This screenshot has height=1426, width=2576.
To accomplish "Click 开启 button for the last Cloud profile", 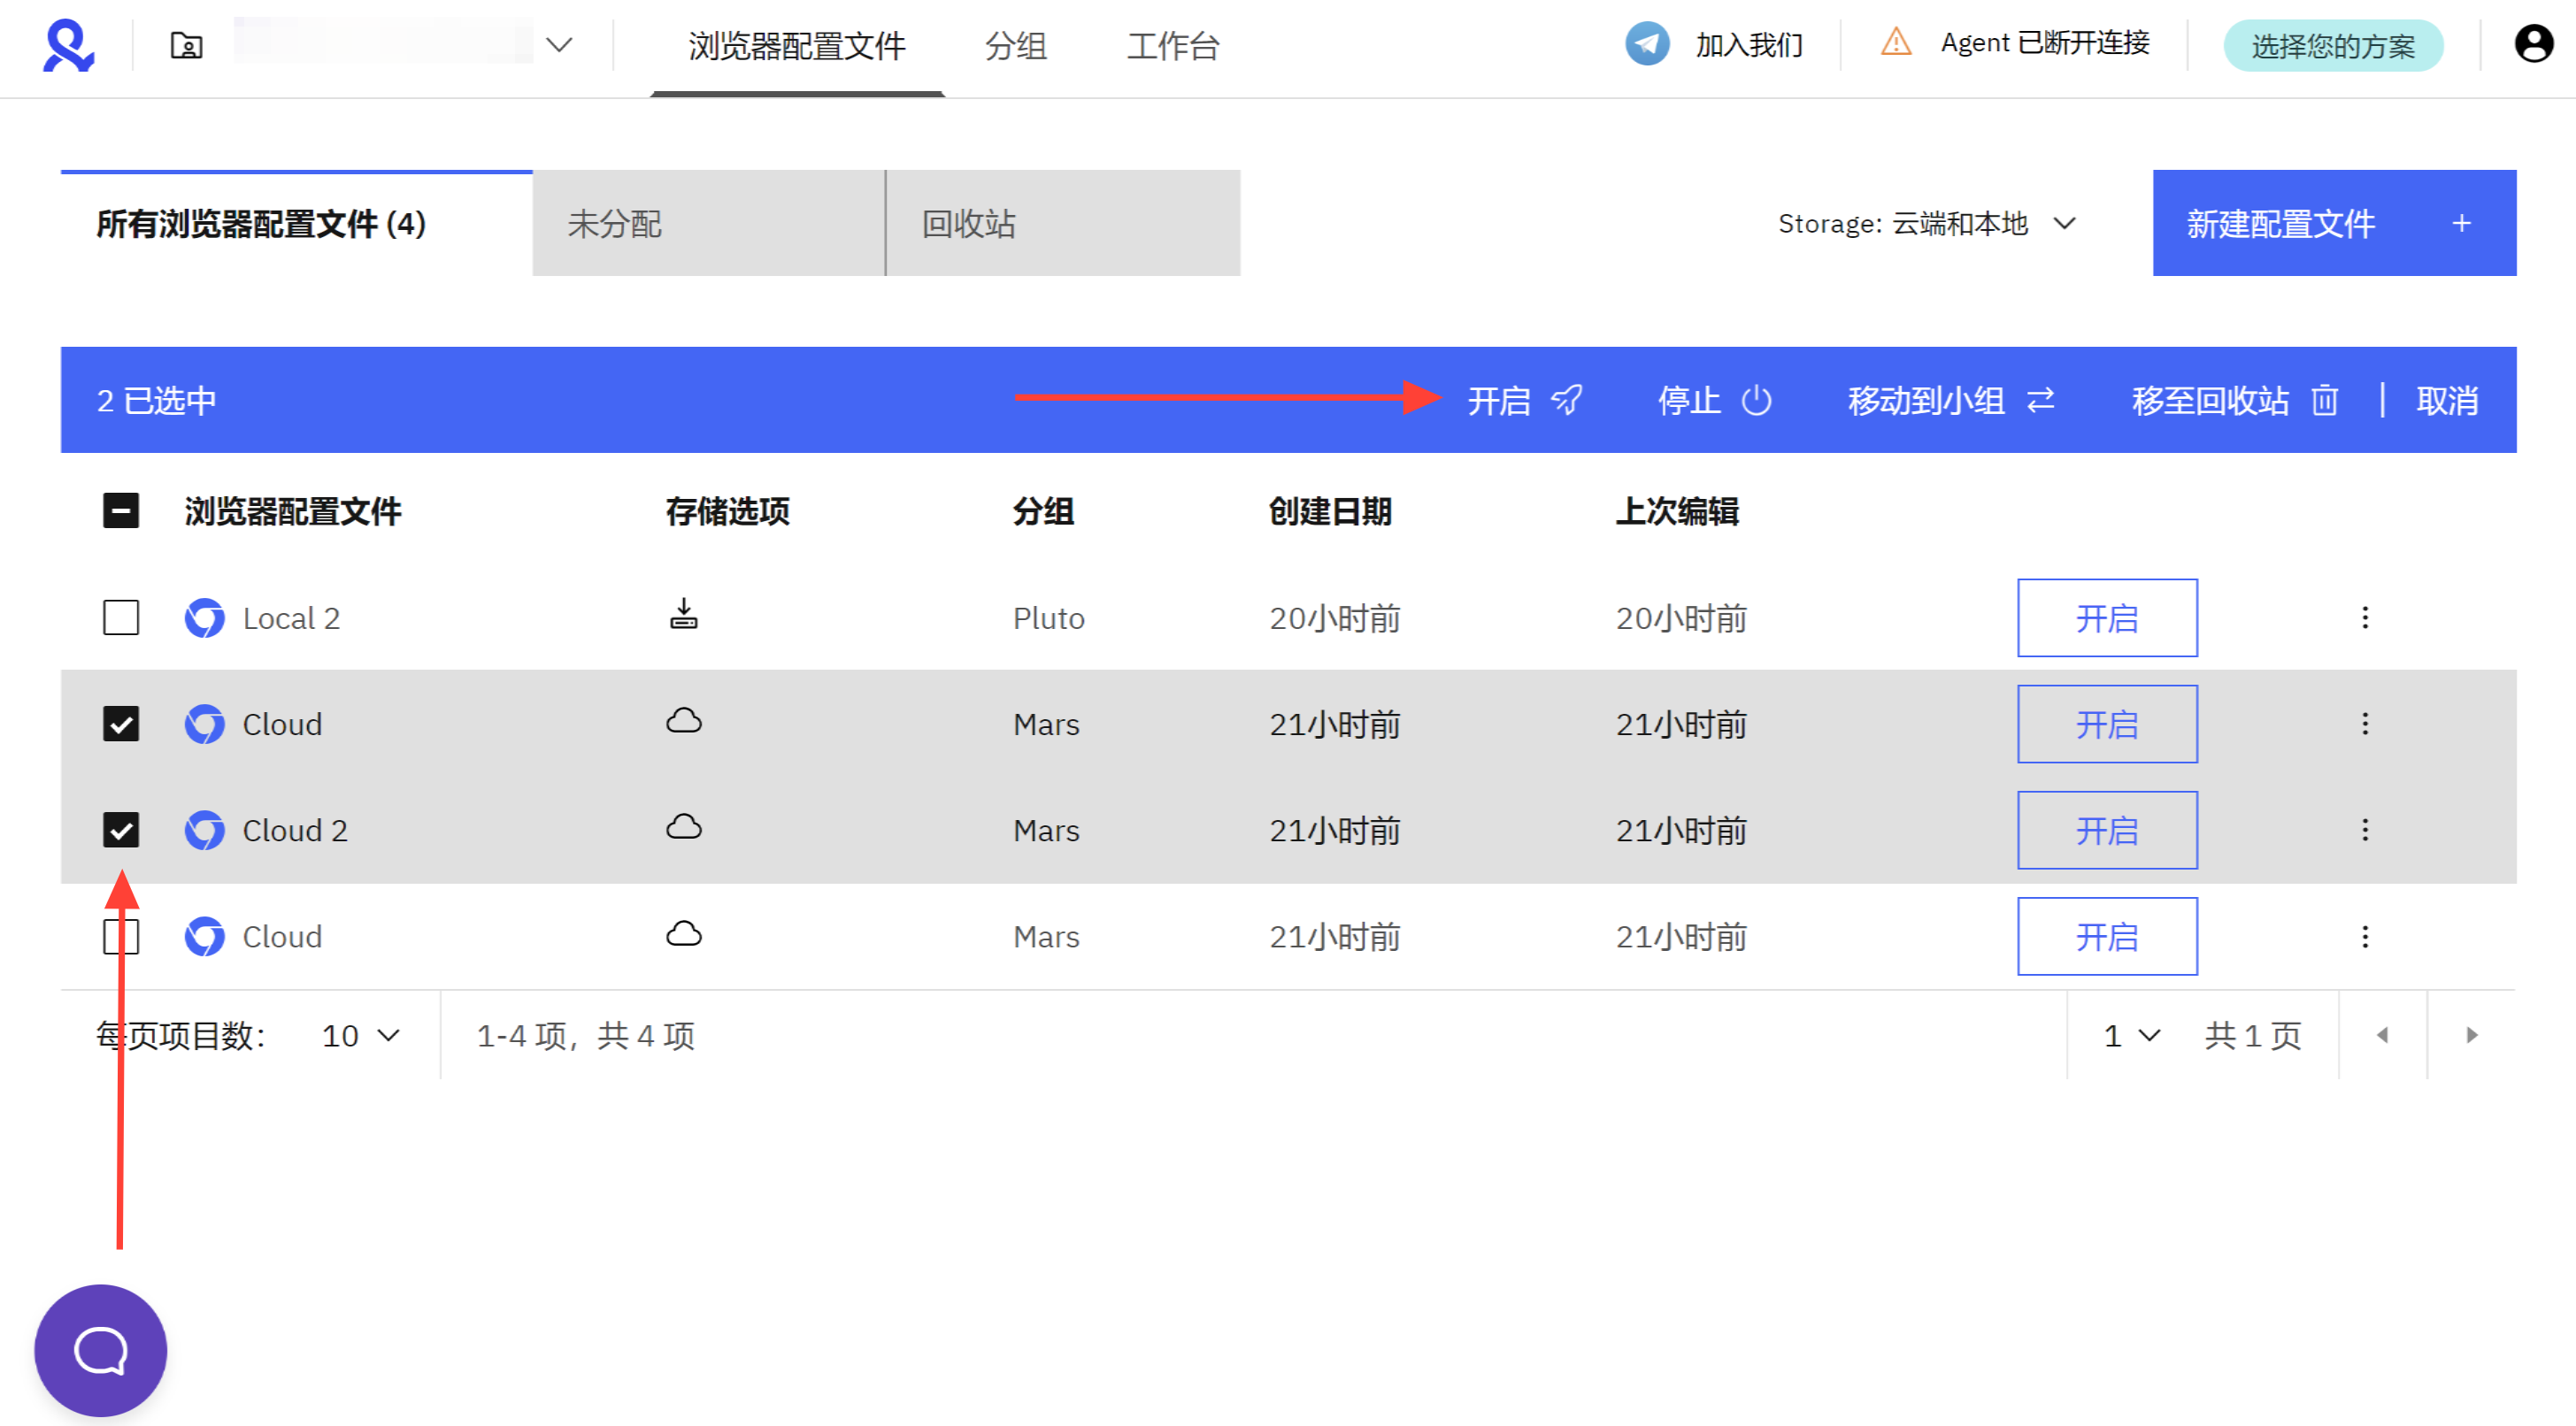I will 2107,936.
